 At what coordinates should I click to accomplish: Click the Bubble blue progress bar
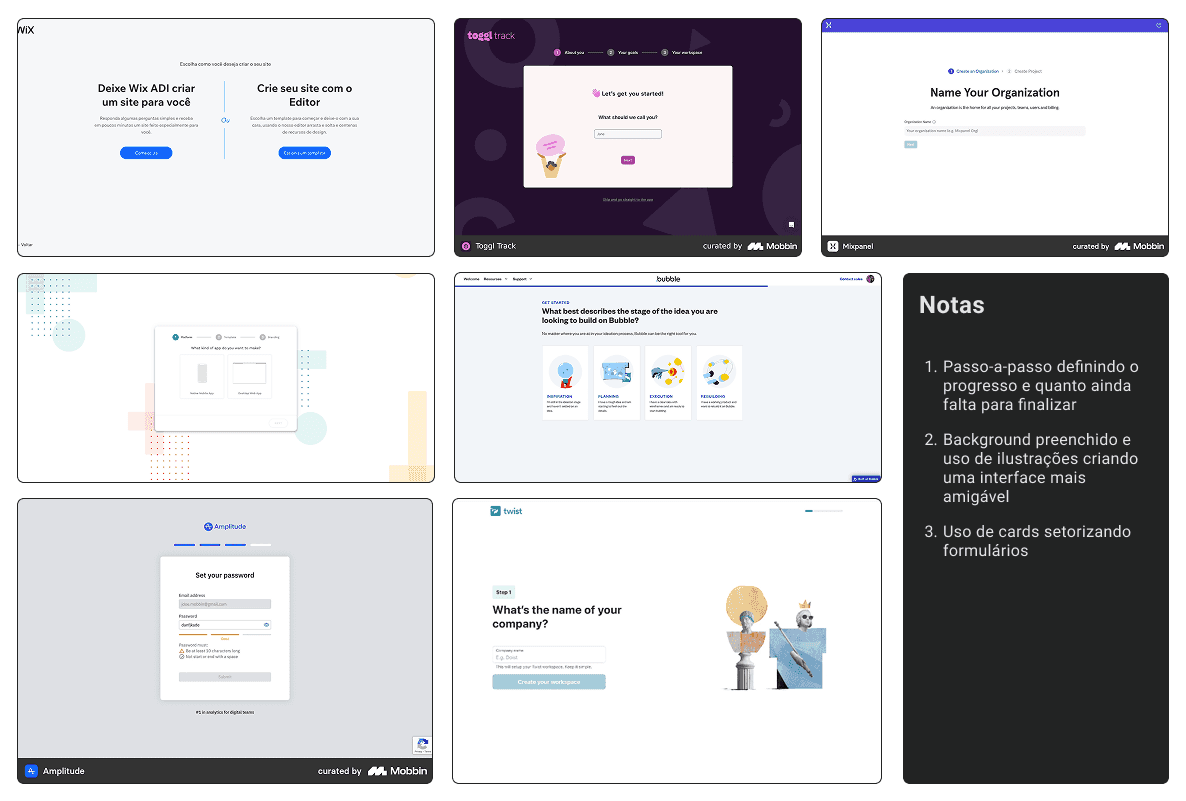tap(611, 286)
